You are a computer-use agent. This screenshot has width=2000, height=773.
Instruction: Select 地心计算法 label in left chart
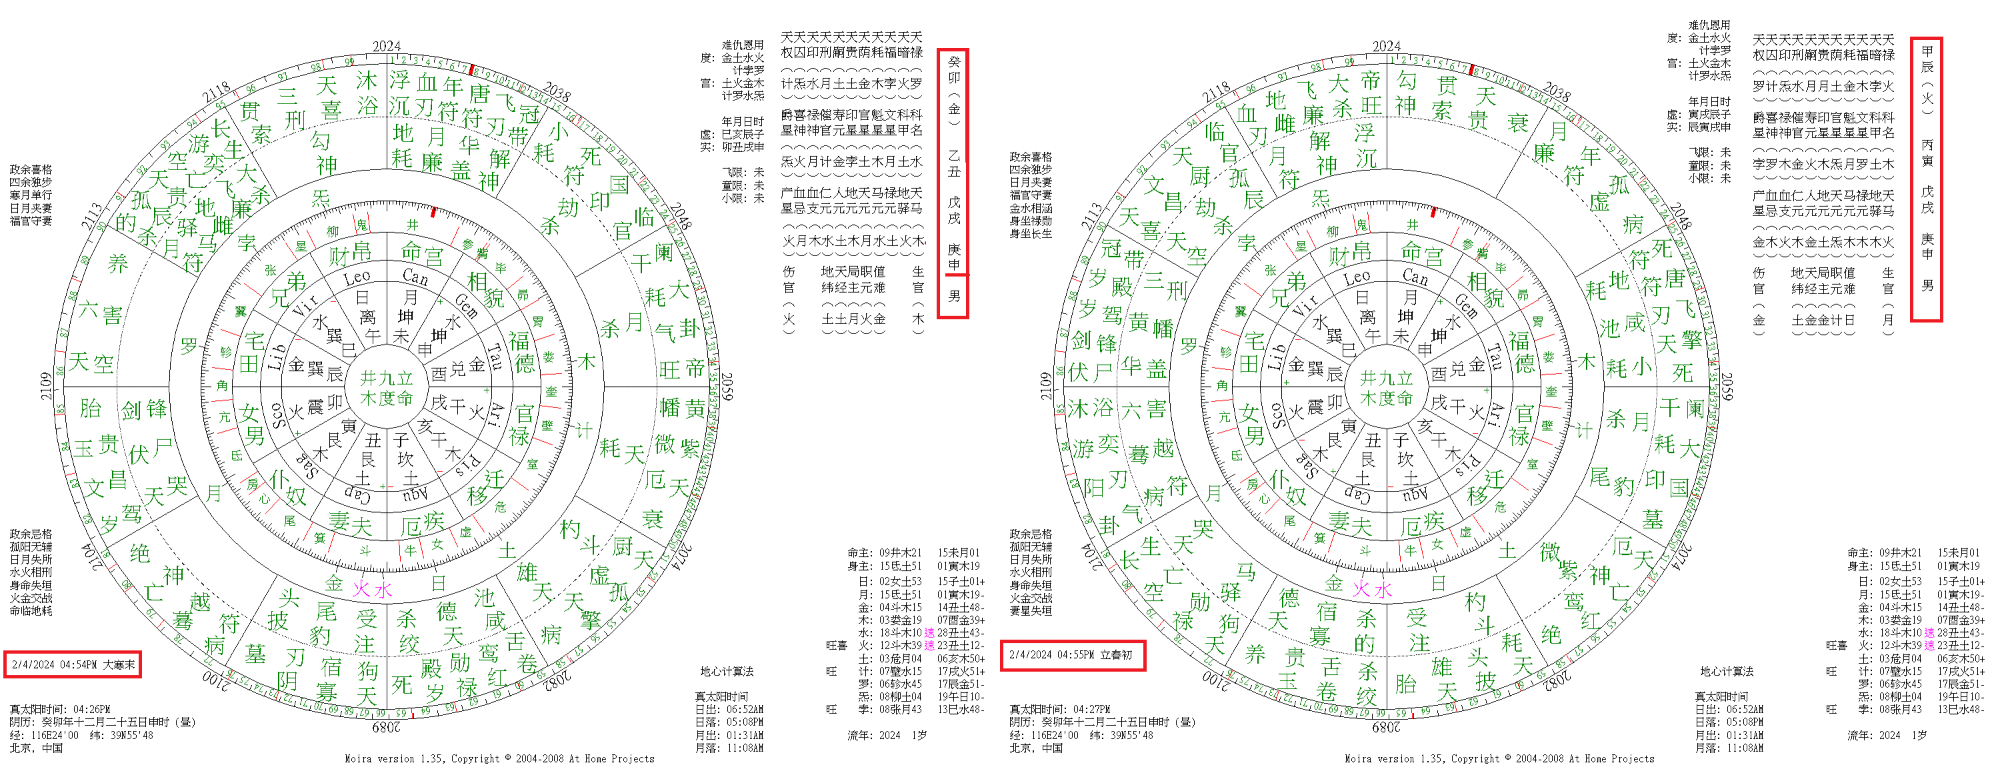coord(727,671)
